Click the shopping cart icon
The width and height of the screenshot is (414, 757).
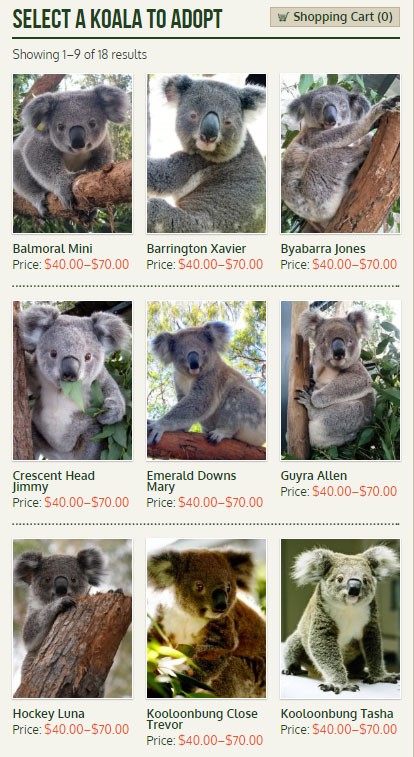pos(283,17)
